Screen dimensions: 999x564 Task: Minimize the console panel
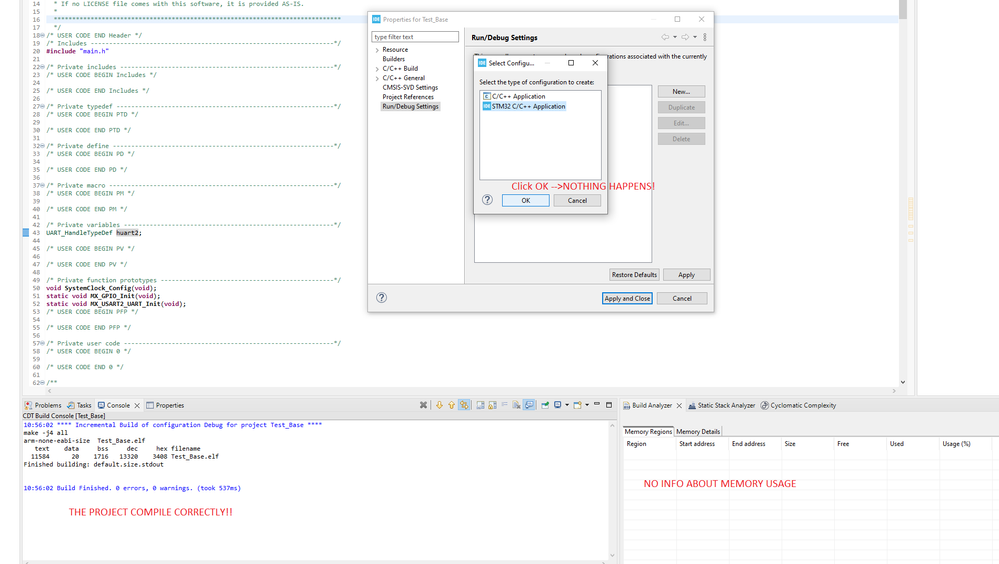point(597,405)
